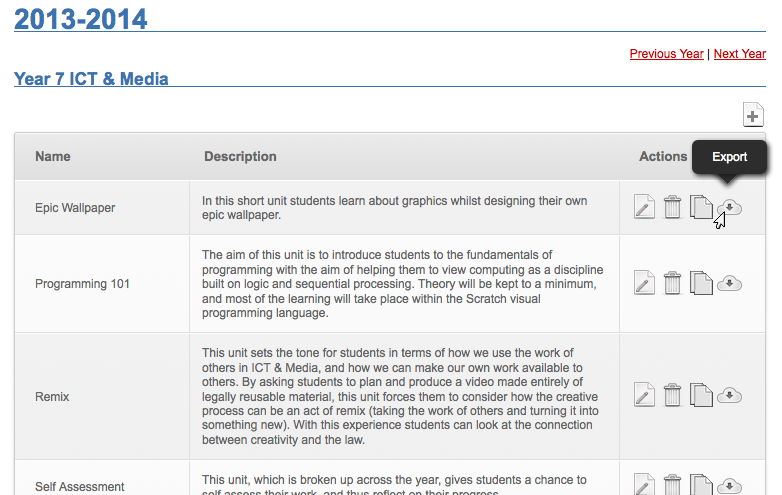Export Programming 101 via cloud icon
Screen dimensions: 782x495
coord(731,283)
